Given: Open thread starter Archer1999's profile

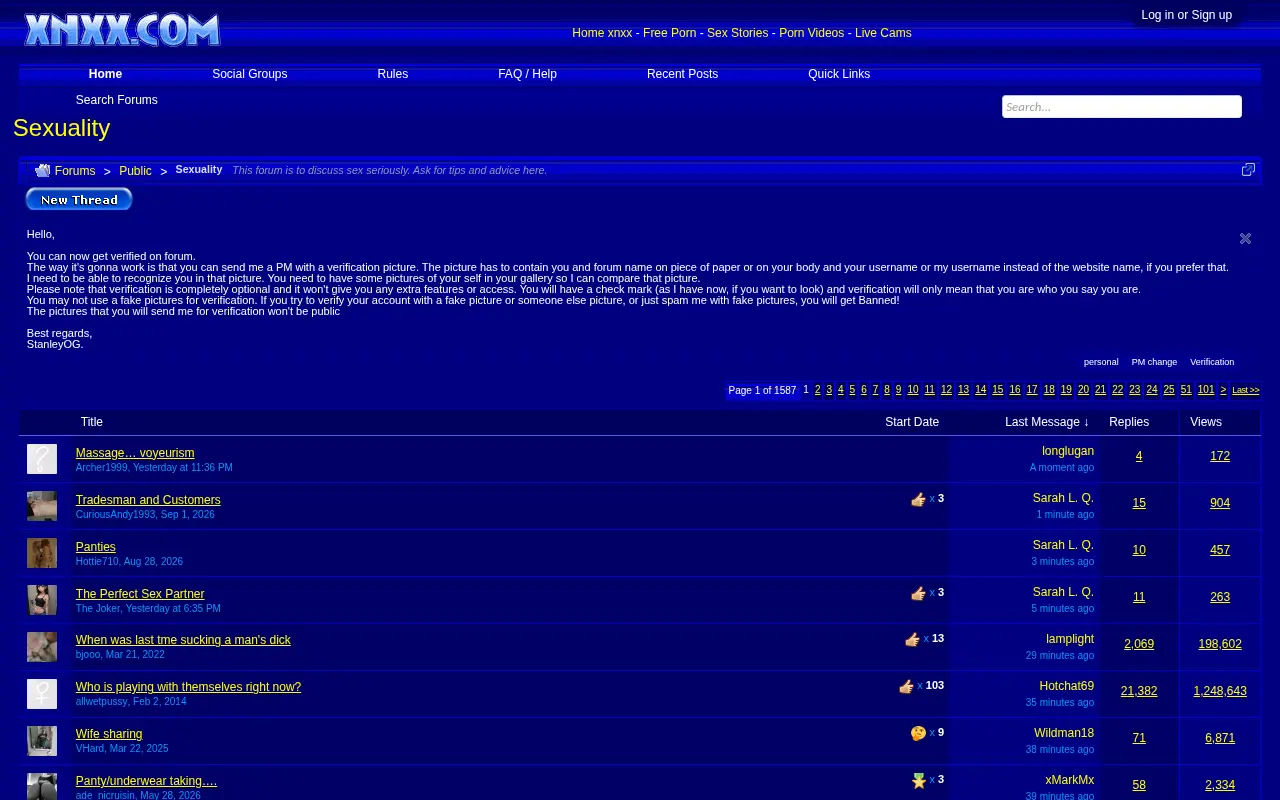Looking at the screenshot, I should pyautogui.click(x=102, y=467).
